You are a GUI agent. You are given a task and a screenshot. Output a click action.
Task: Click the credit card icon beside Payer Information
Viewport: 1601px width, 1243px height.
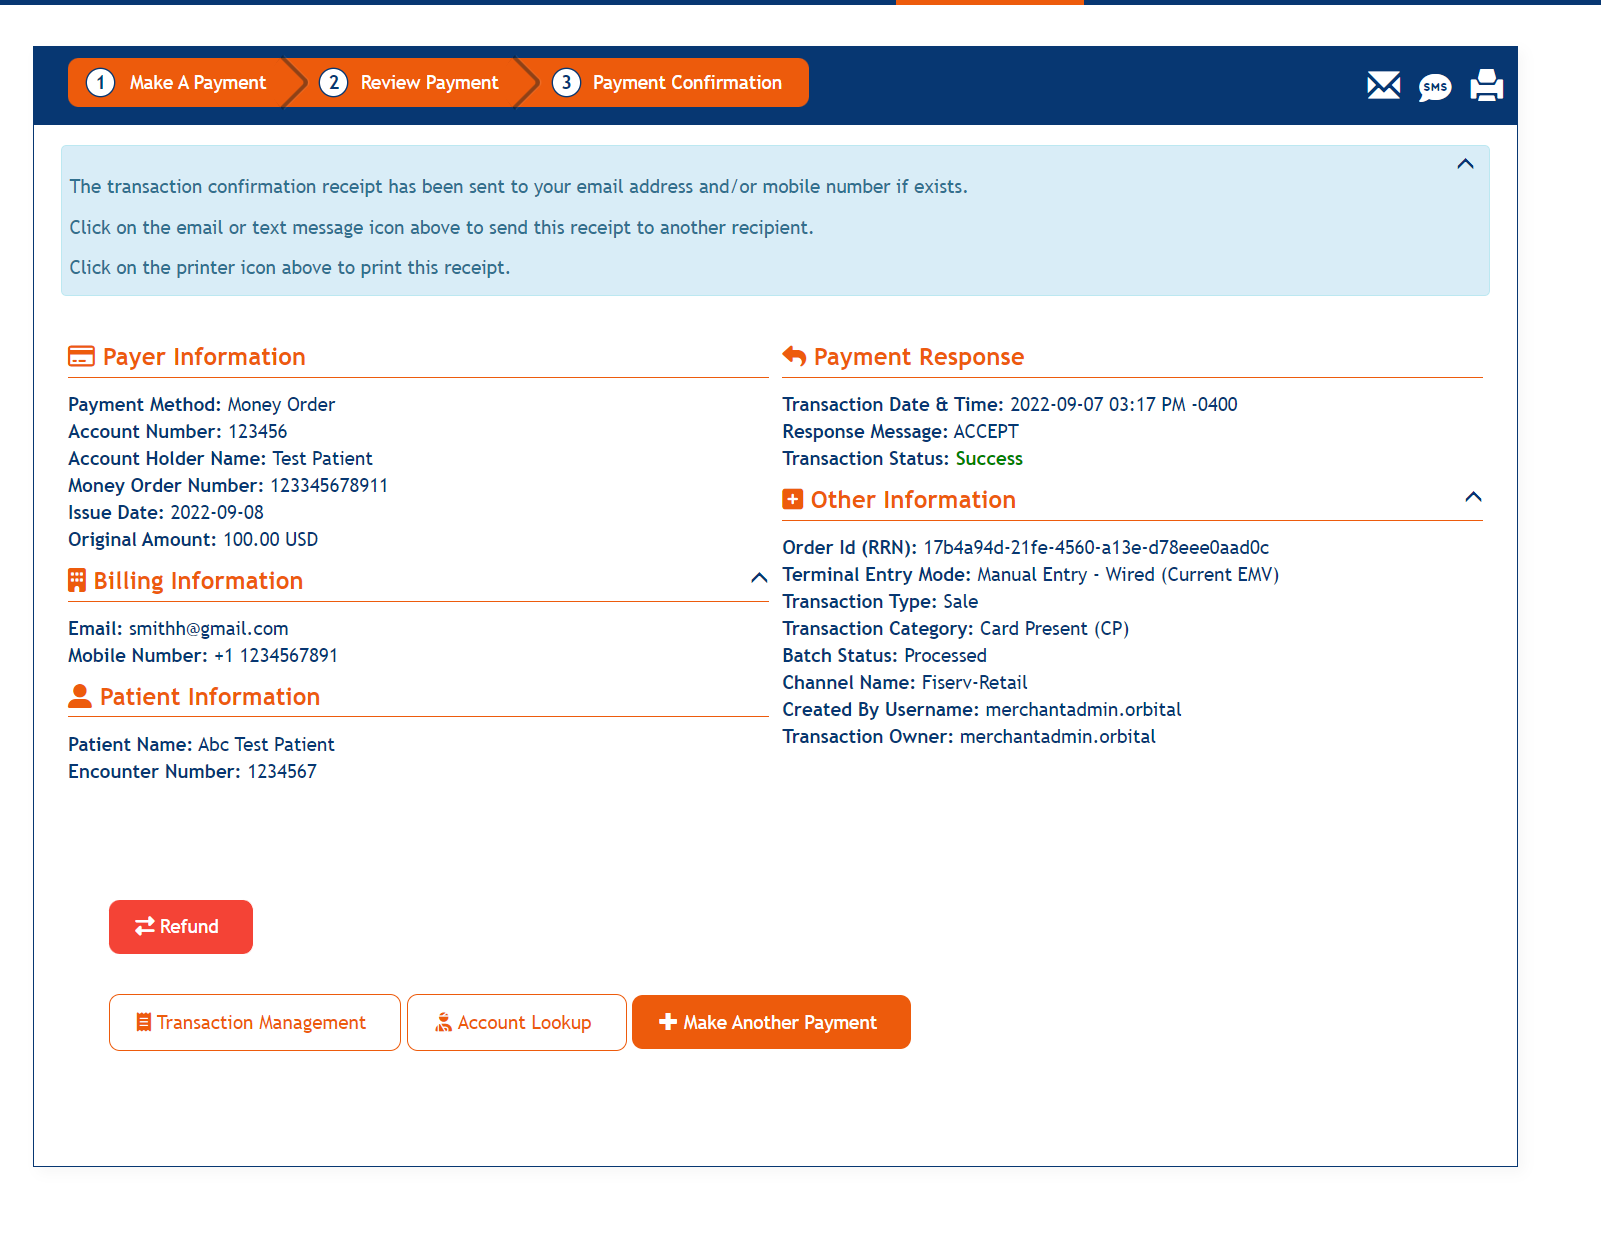coord(80,356)
